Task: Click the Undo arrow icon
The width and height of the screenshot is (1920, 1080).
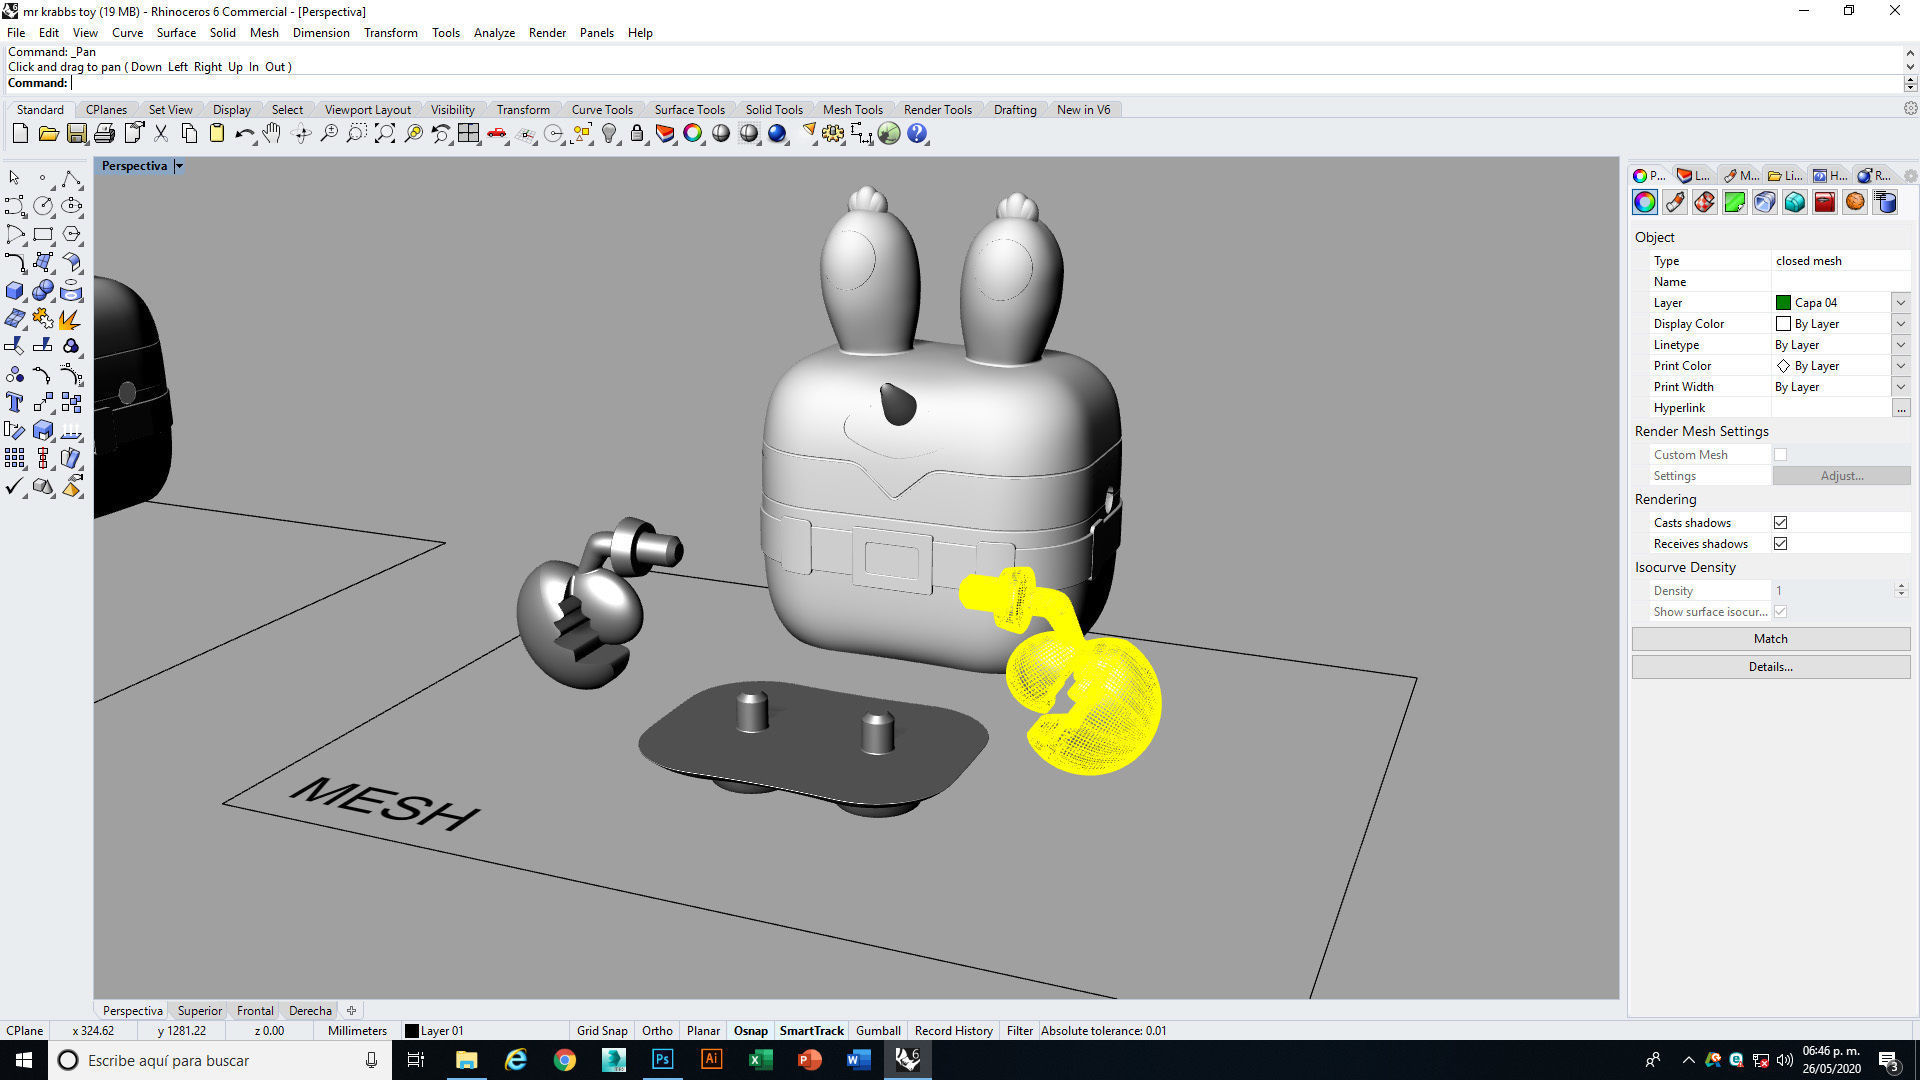Action: 244,133
